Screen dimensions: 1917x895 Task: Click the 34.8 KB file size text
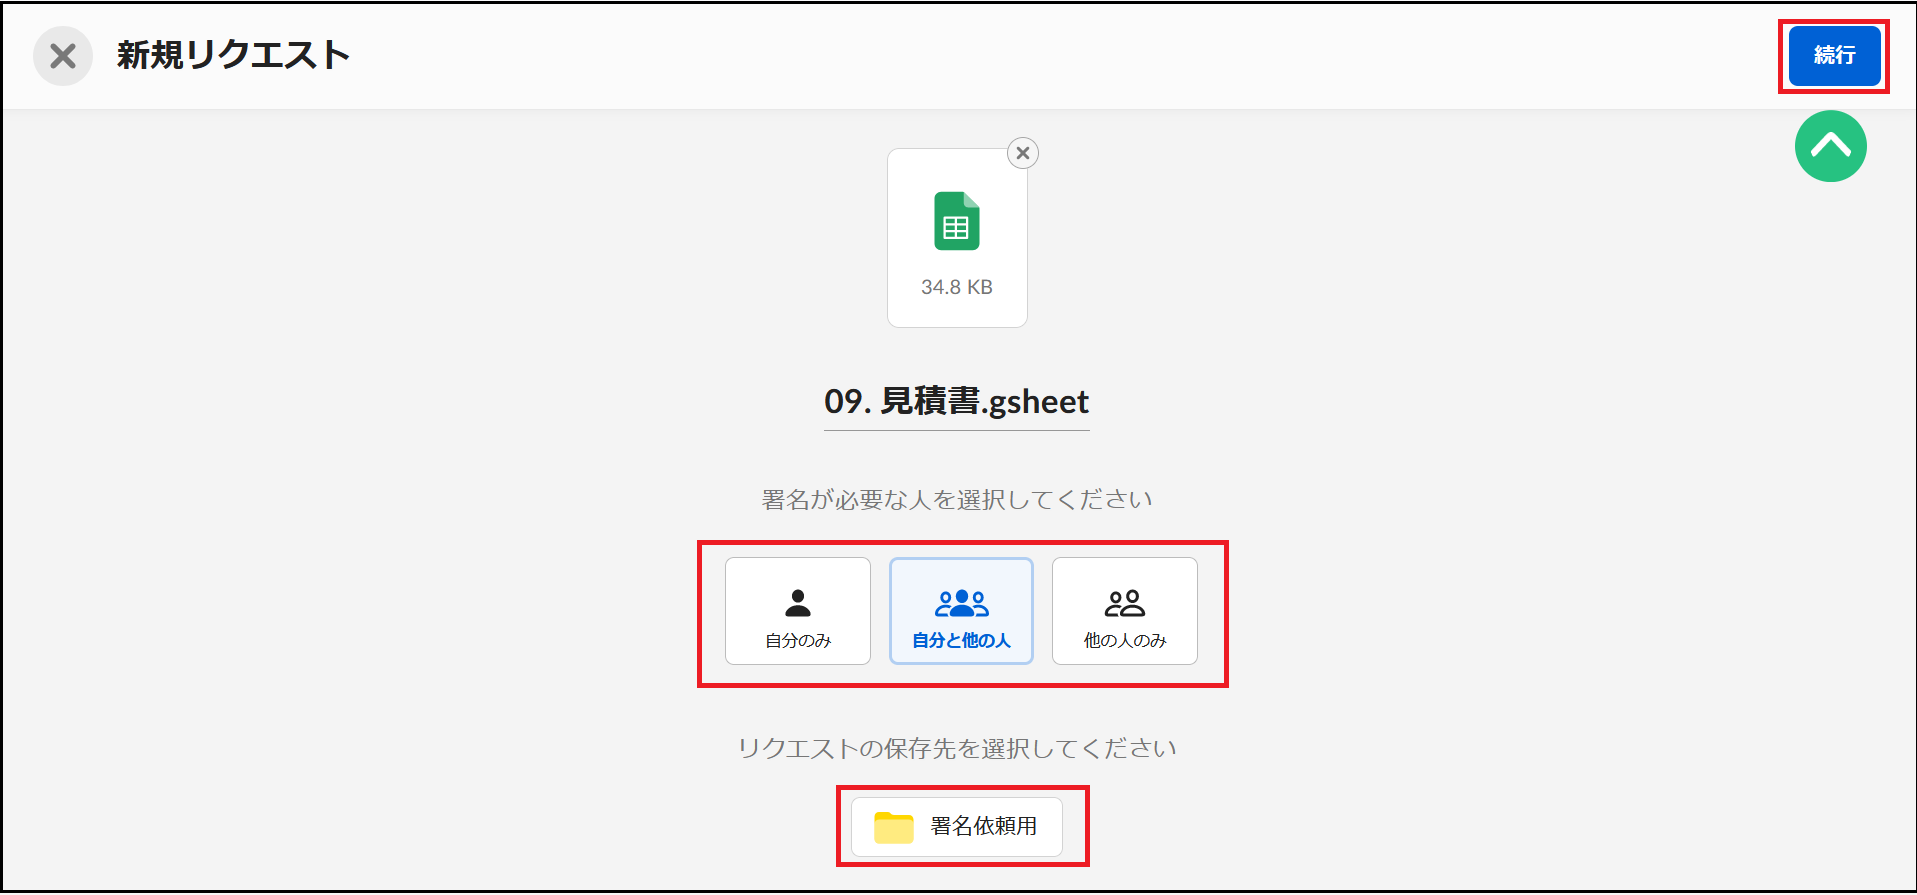coord(957,287)
